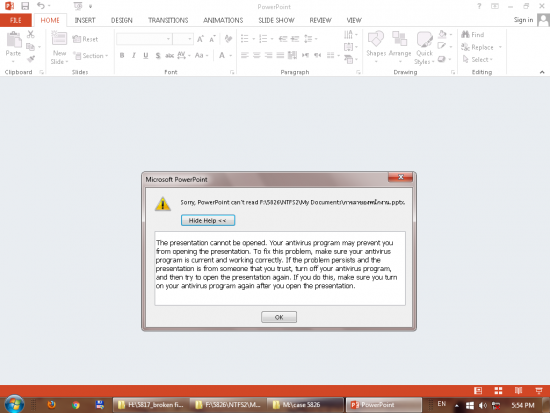Click the Save icon in Quick Access toolbar
The width and height of the screenshot is (550, 413).
pos(25,6)
